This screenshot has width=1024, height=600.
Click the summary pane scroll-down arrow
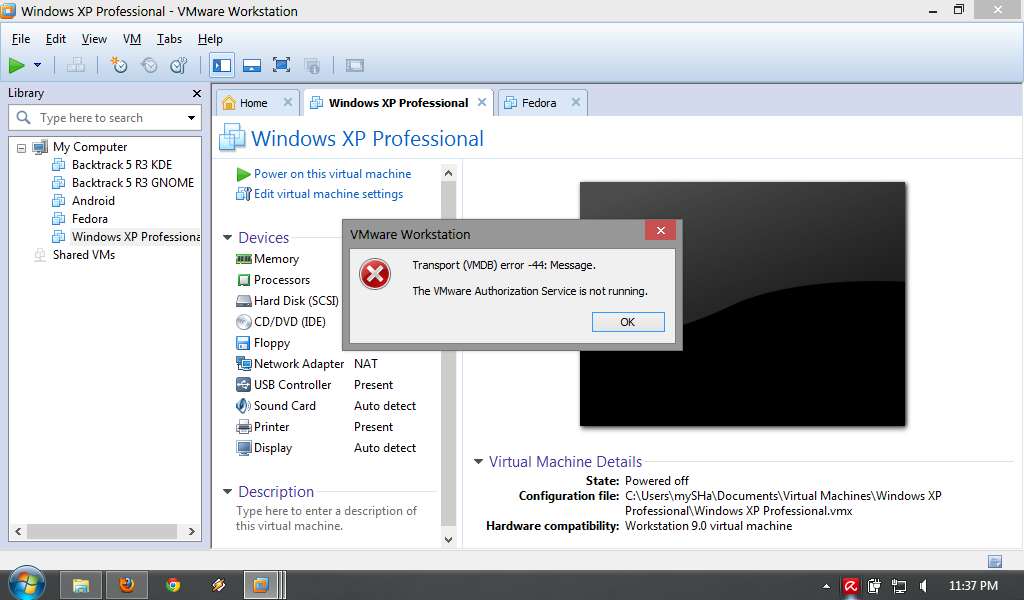click(x=448, y=539)
